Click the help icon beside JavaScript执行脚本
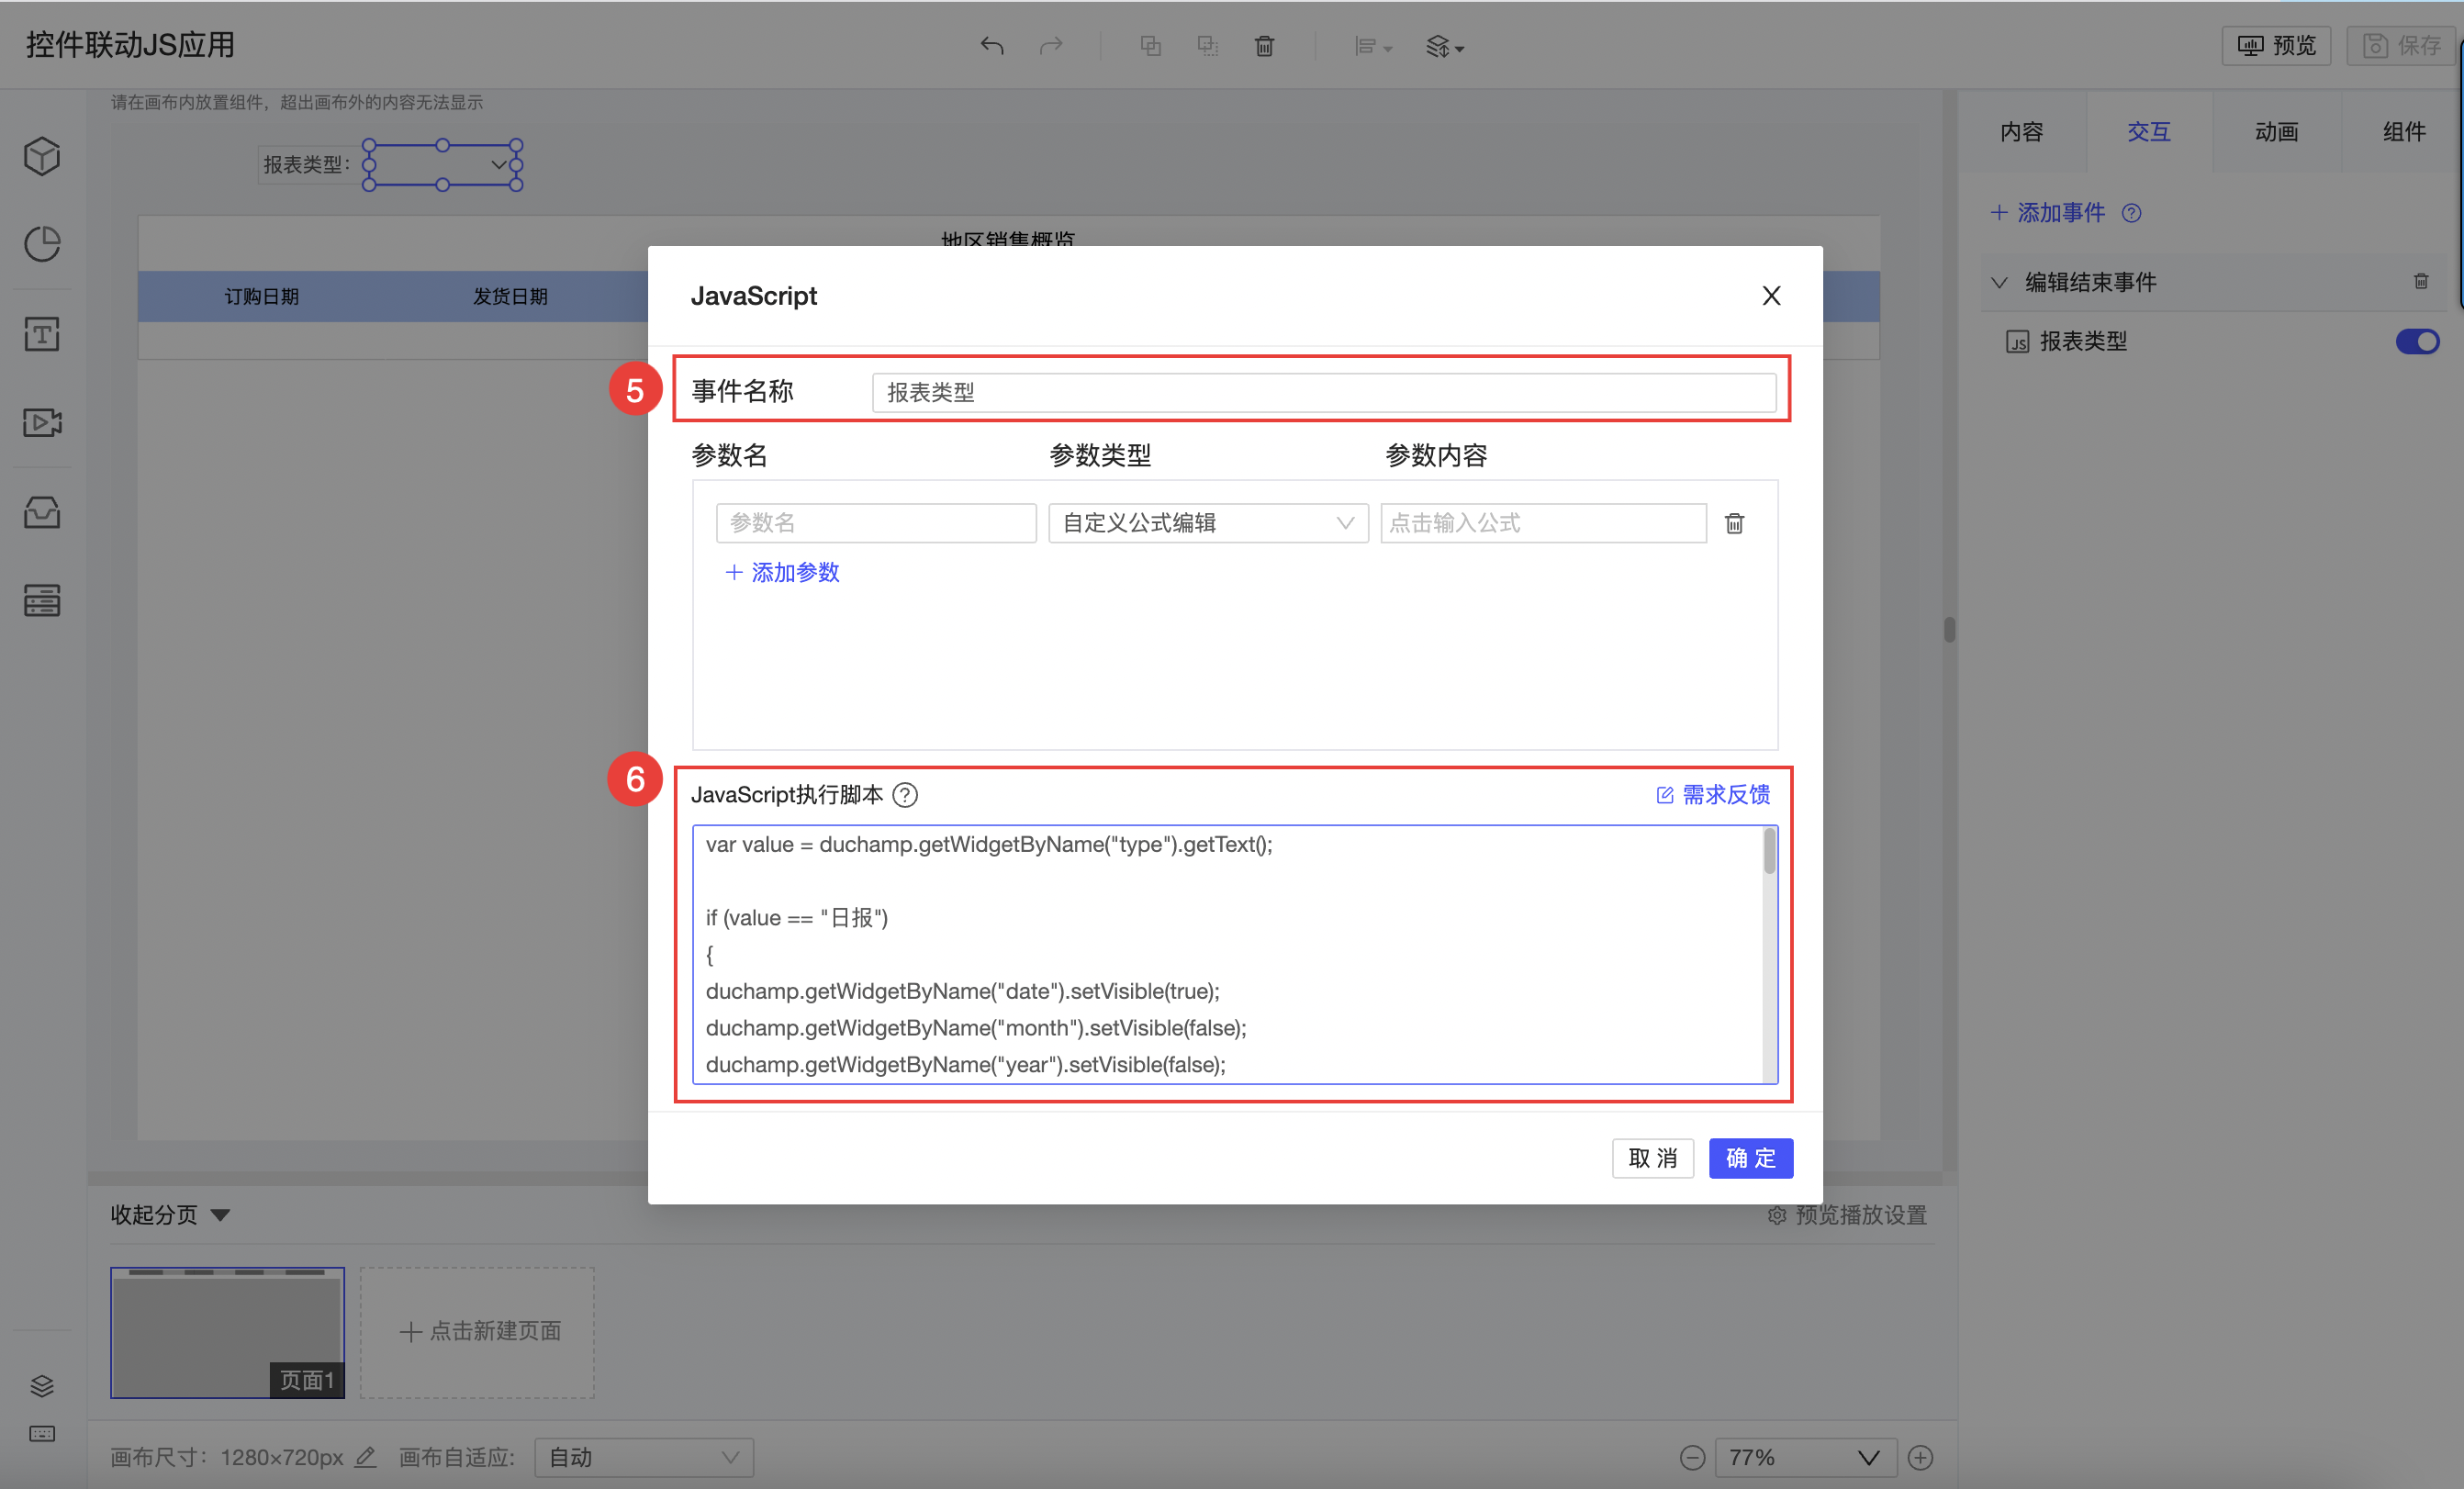 click(905, 795)
